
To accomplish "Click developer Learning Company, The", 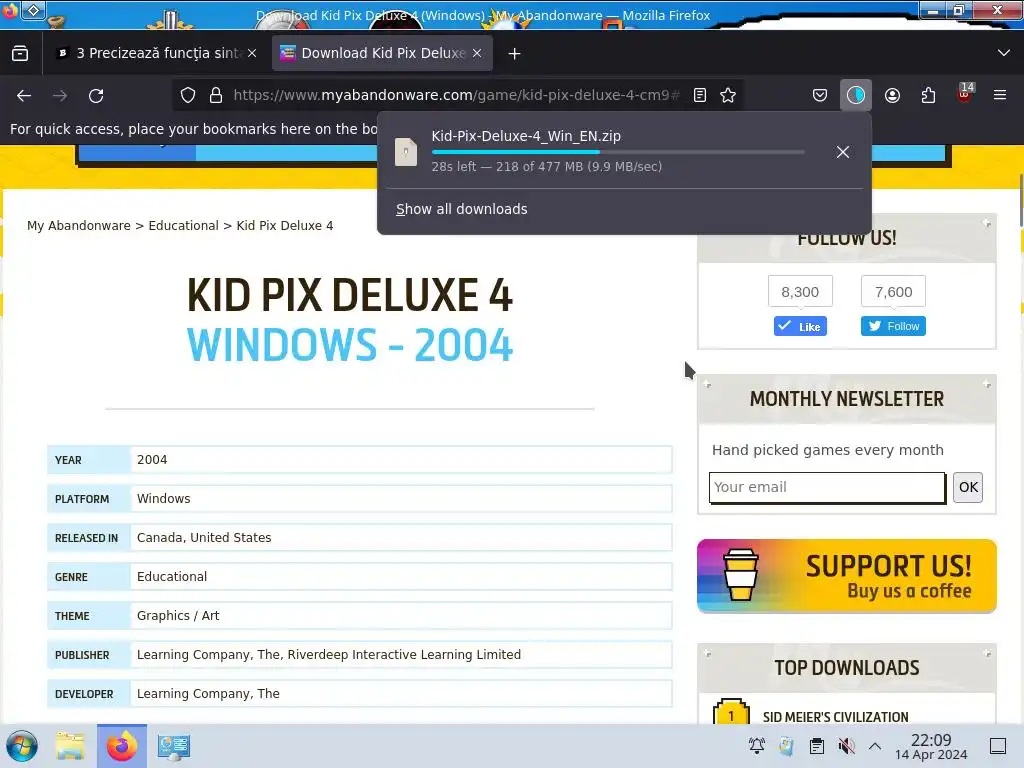I will [x=208, y=694].
